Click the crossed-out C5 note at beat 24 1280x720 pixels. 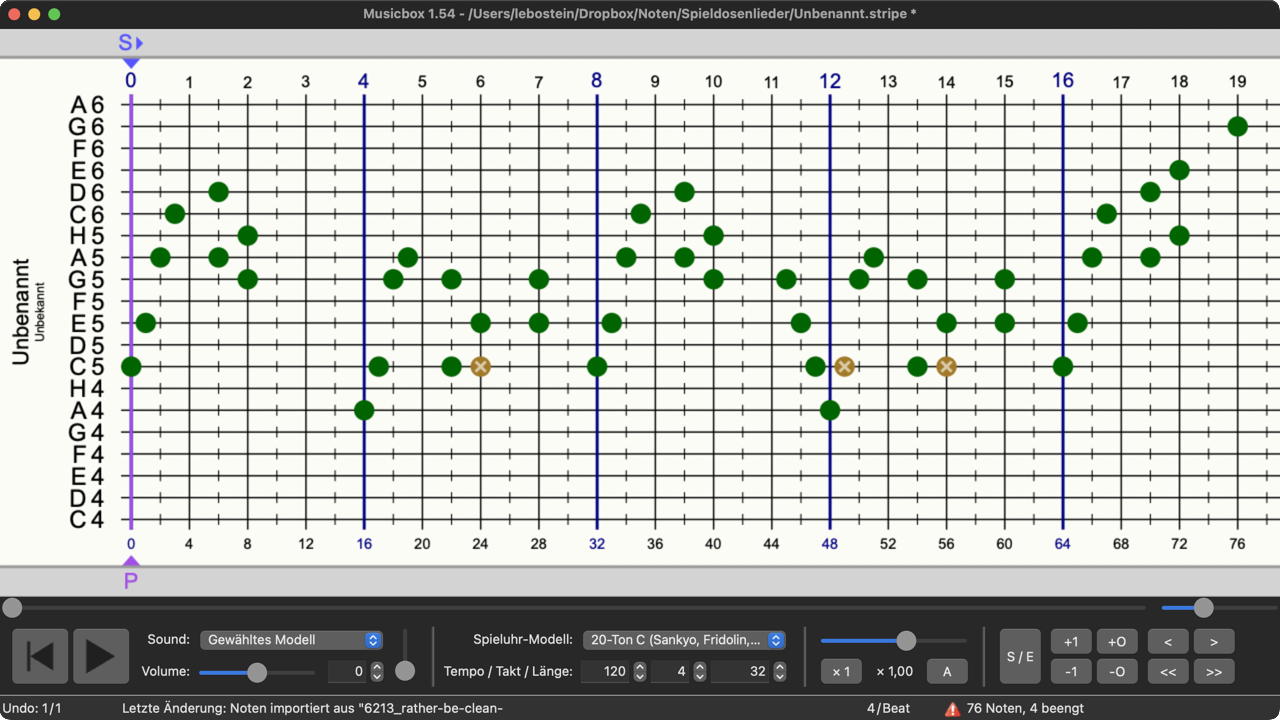[480, 367]
